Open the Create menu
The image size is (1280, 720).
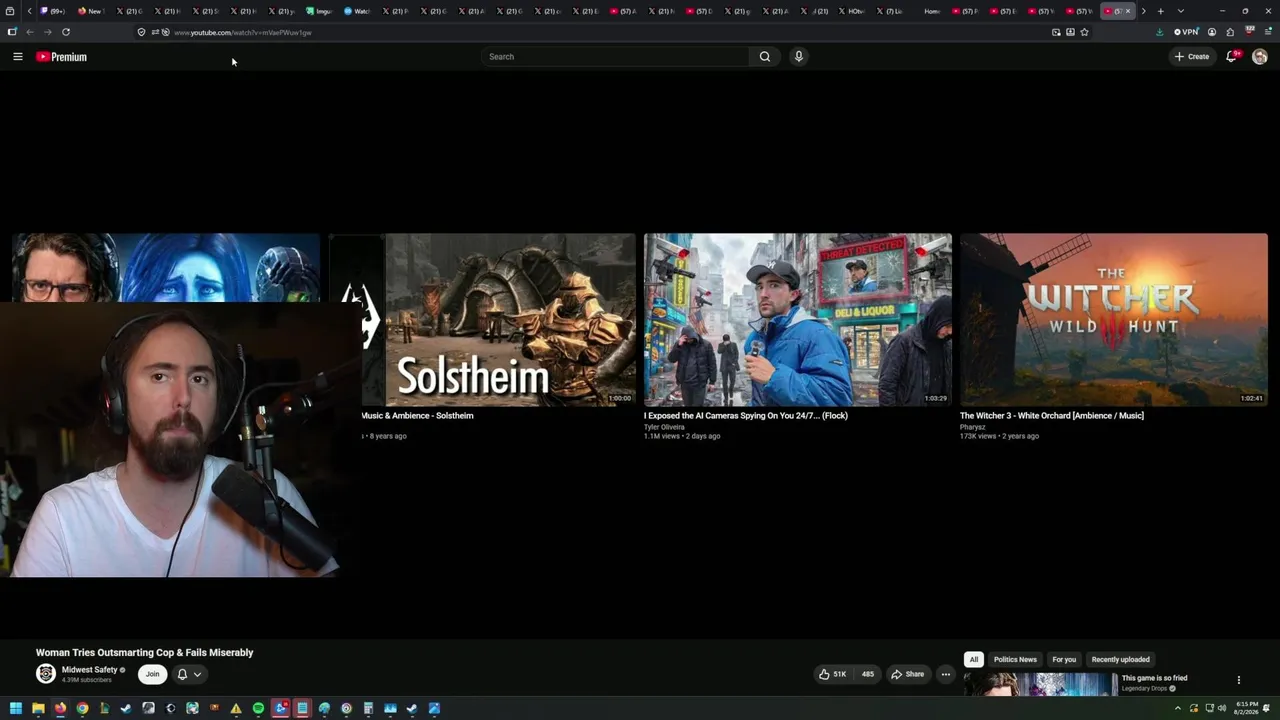(x=1192, y=57)
